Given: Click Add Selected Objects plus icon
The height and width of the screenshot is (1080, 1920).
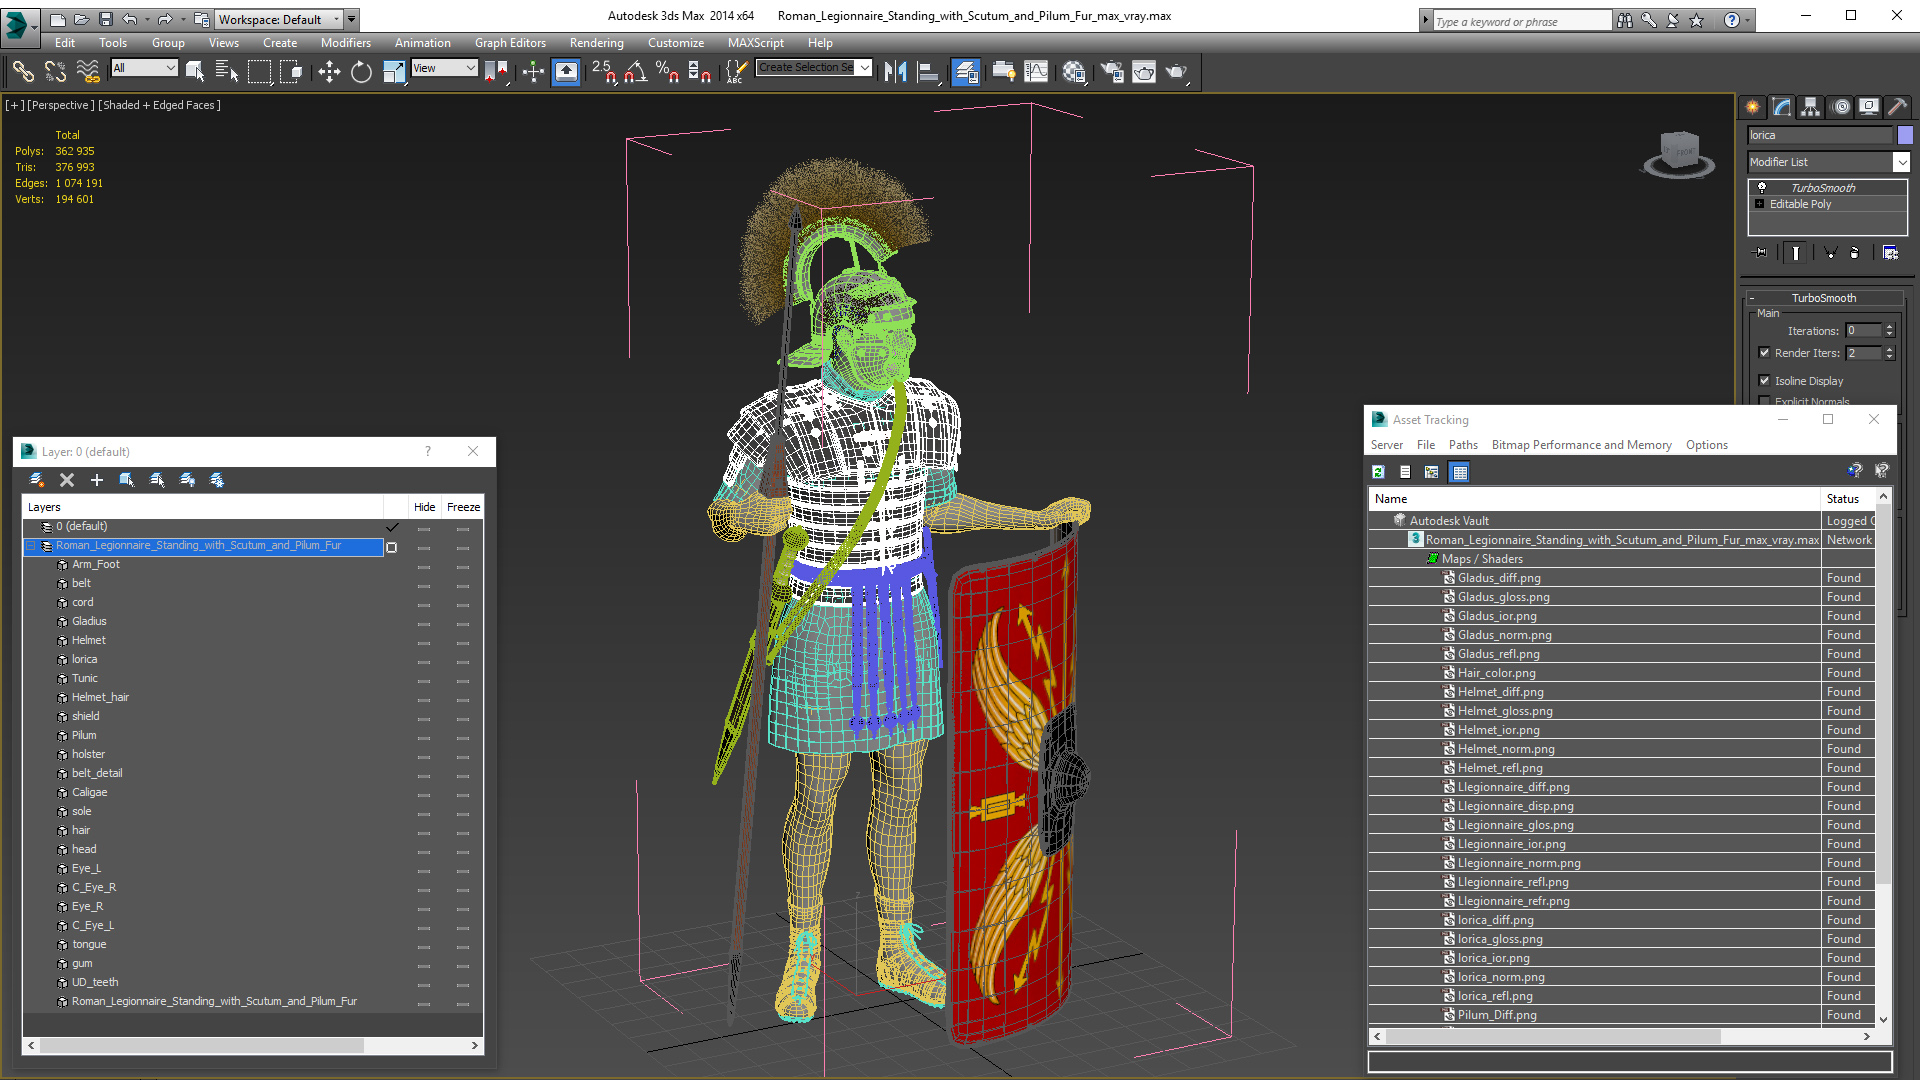Looking at the screenshot, I should [97, 480].
